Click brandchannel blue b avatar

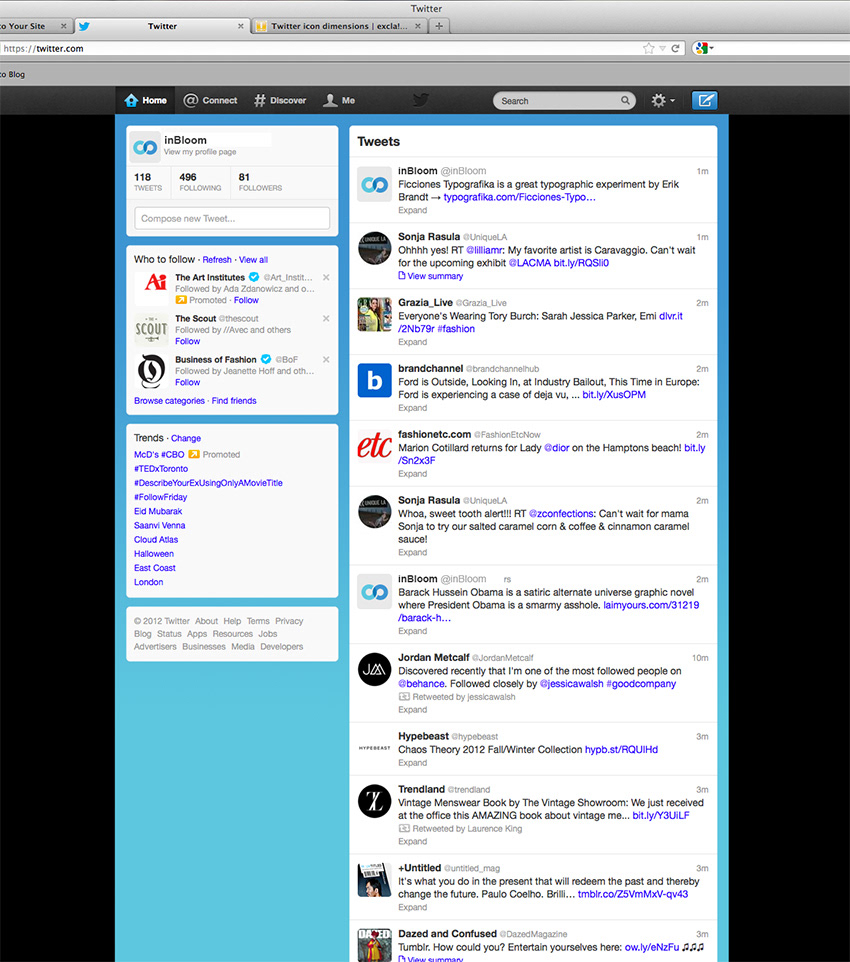point(374,380)
